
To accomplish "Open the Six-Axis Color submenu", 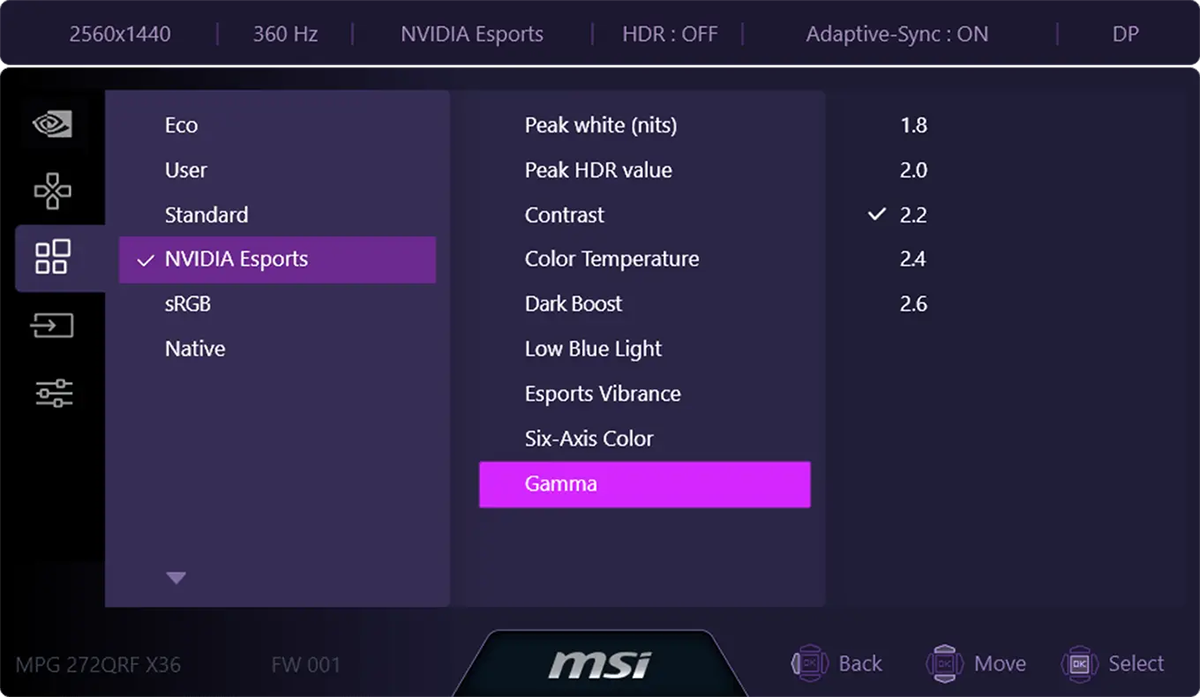I will click(589, 438).
